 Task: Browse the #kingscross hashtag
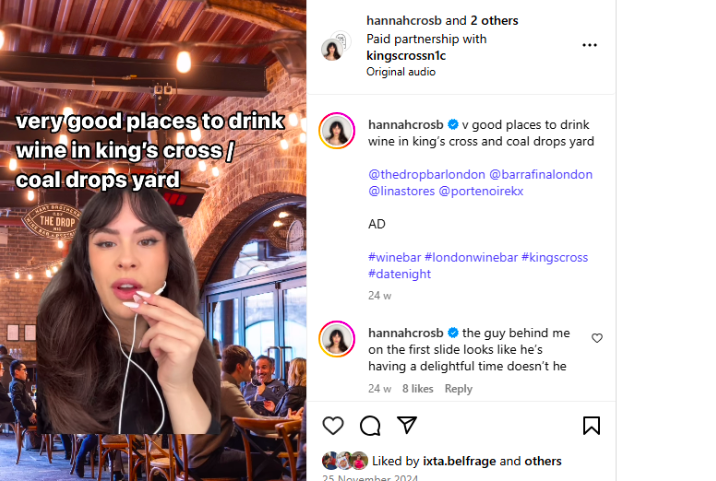555,257
